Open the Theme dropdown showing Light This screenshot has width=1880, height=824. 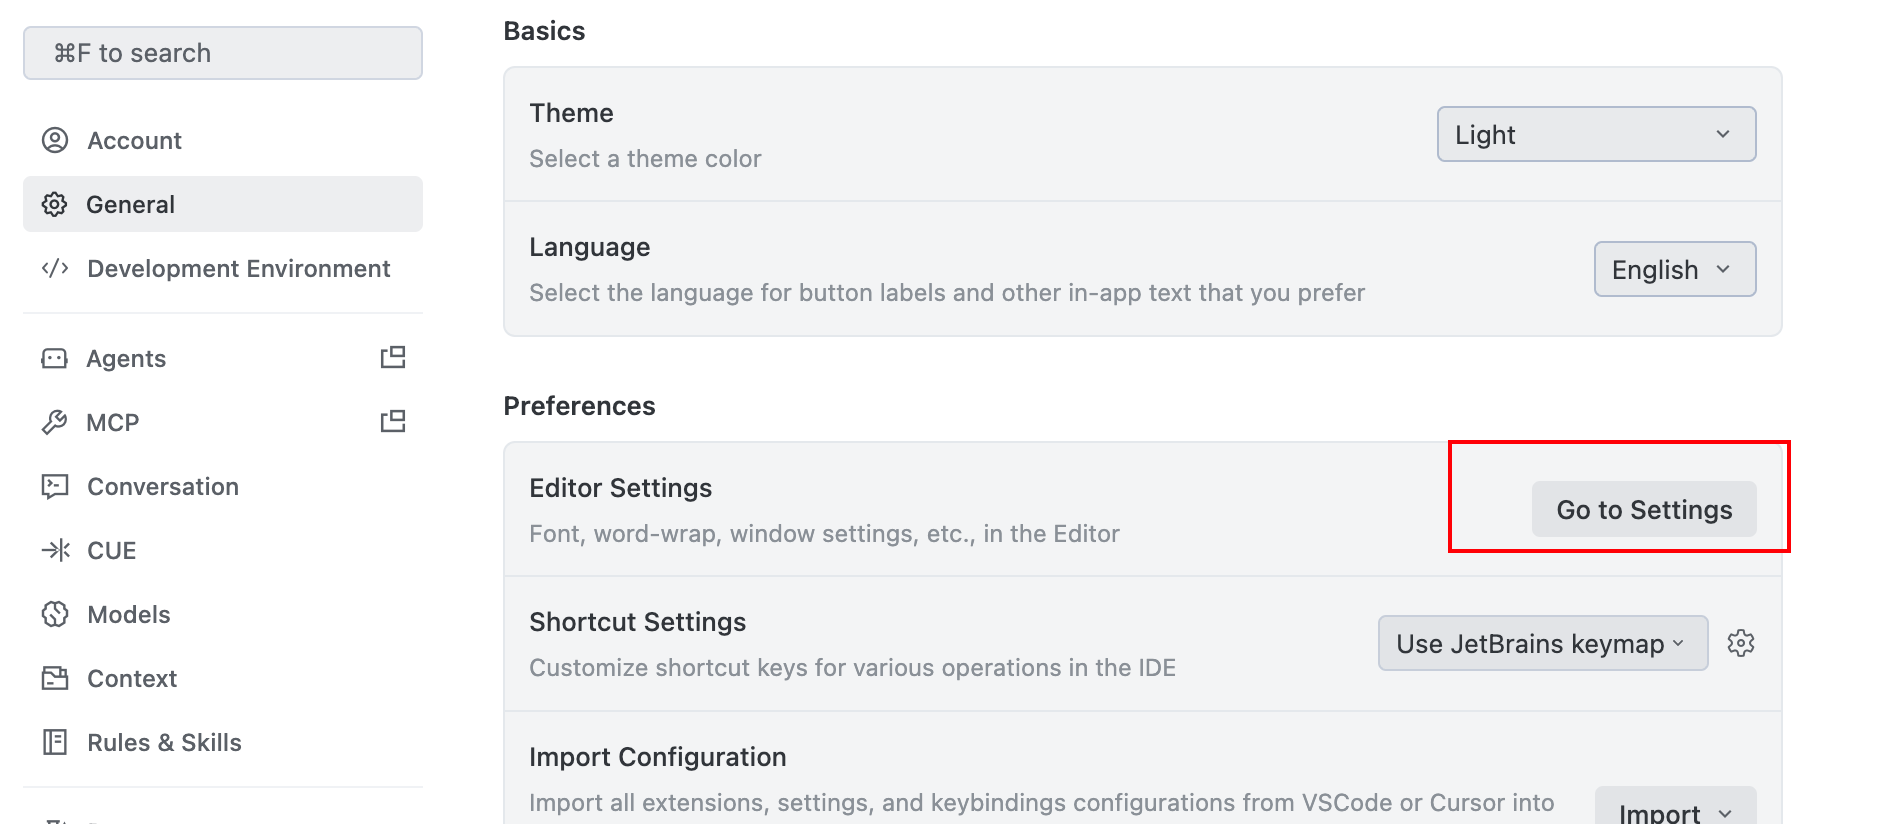pyautogui.click(x=1596, y=134)
